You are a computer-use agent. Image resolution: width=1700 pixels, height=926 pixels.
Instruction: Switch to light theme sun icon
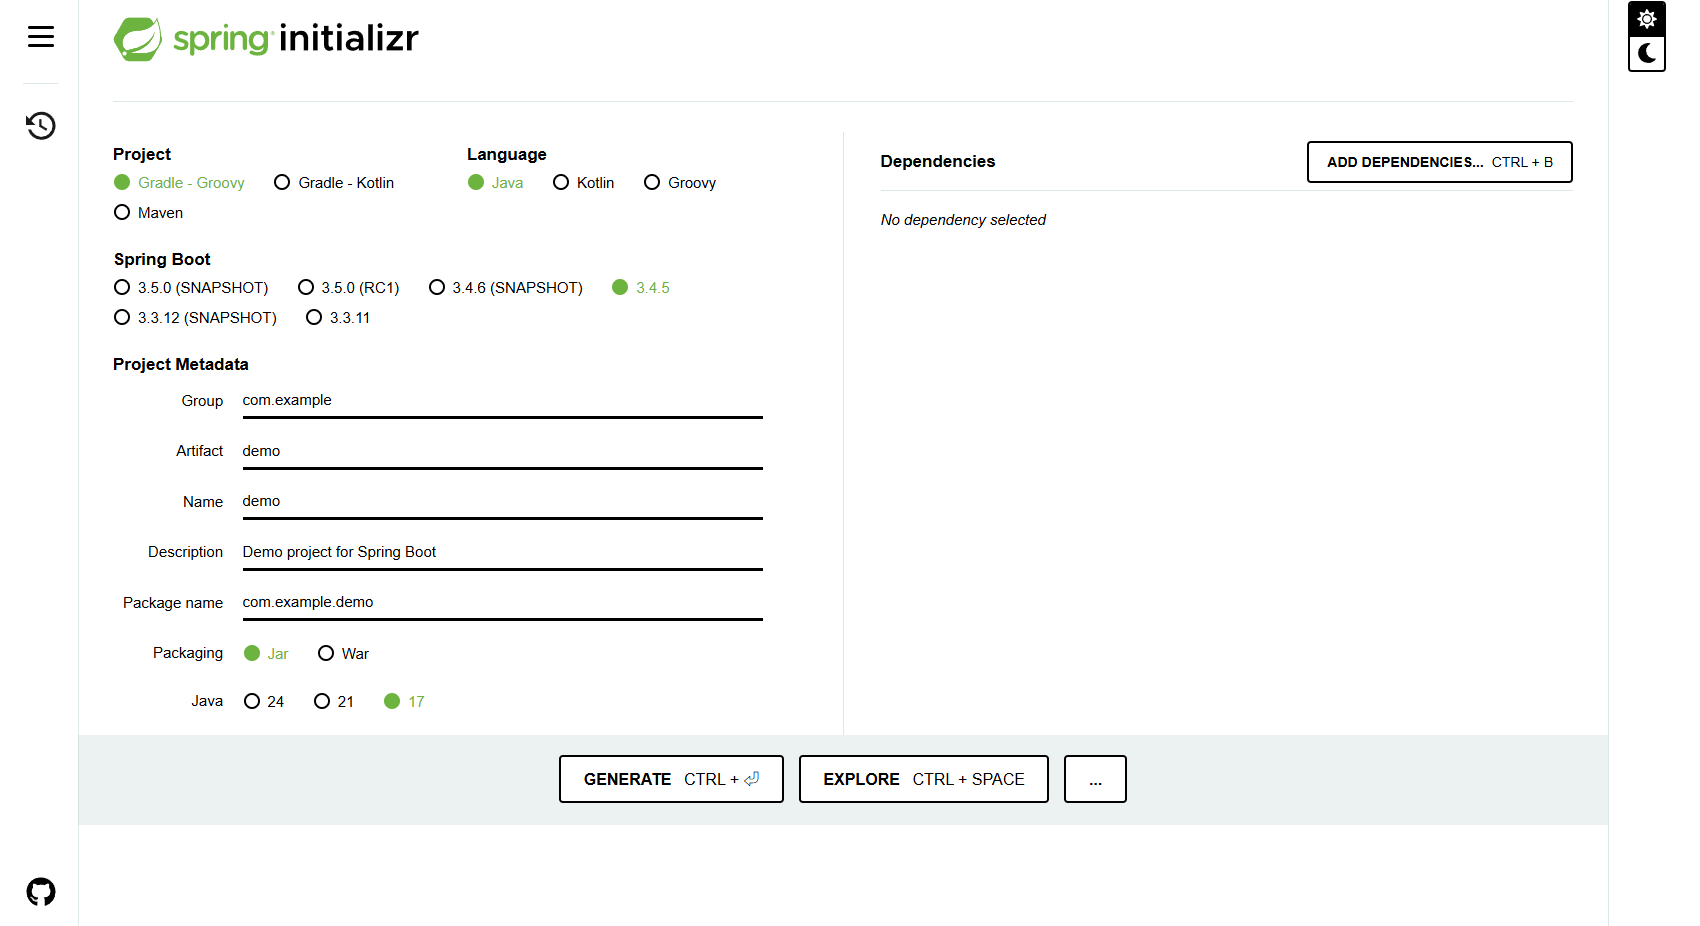coord(1647,19)
